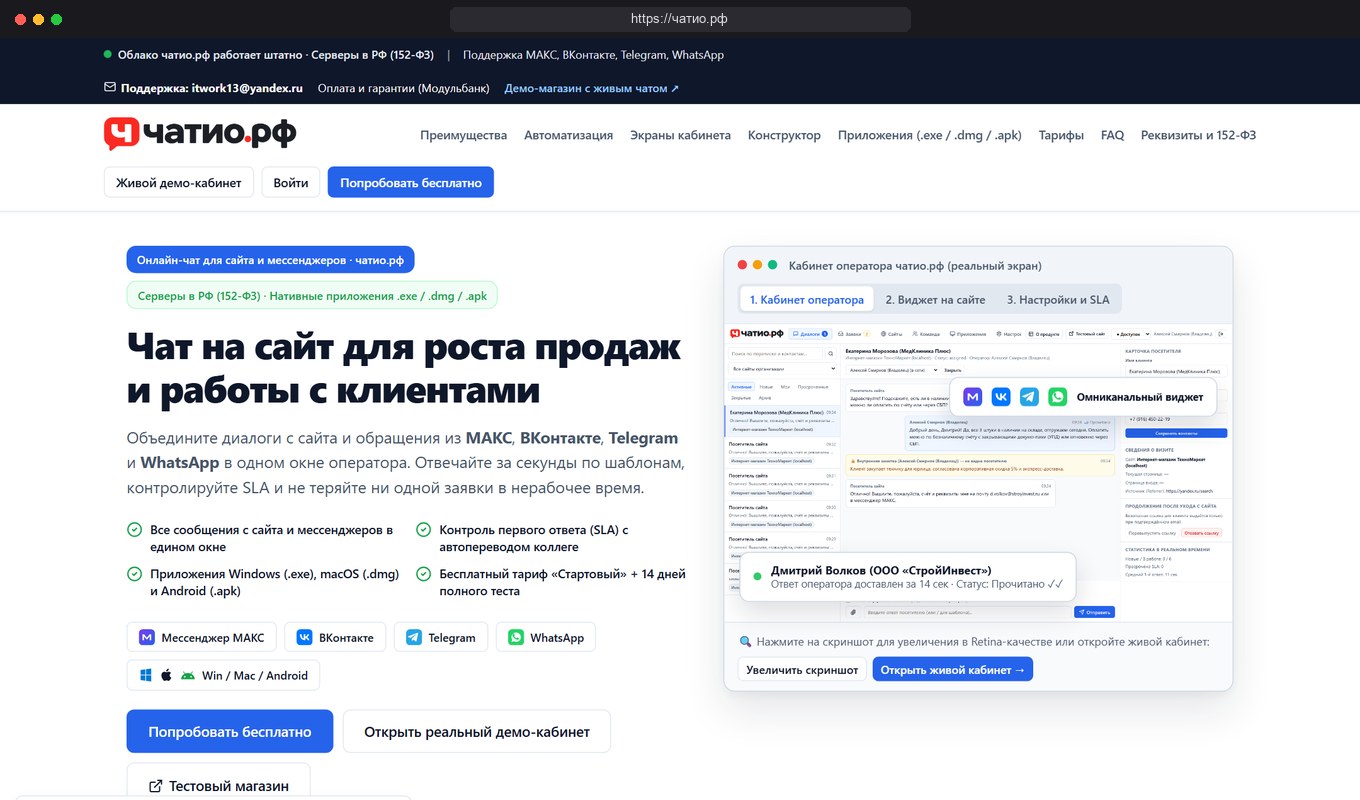The width and height of the screenshot is (1360, 800).
Task: Click hero Попробовать бесплатно button below the channel chips
Action: [230, 731]
